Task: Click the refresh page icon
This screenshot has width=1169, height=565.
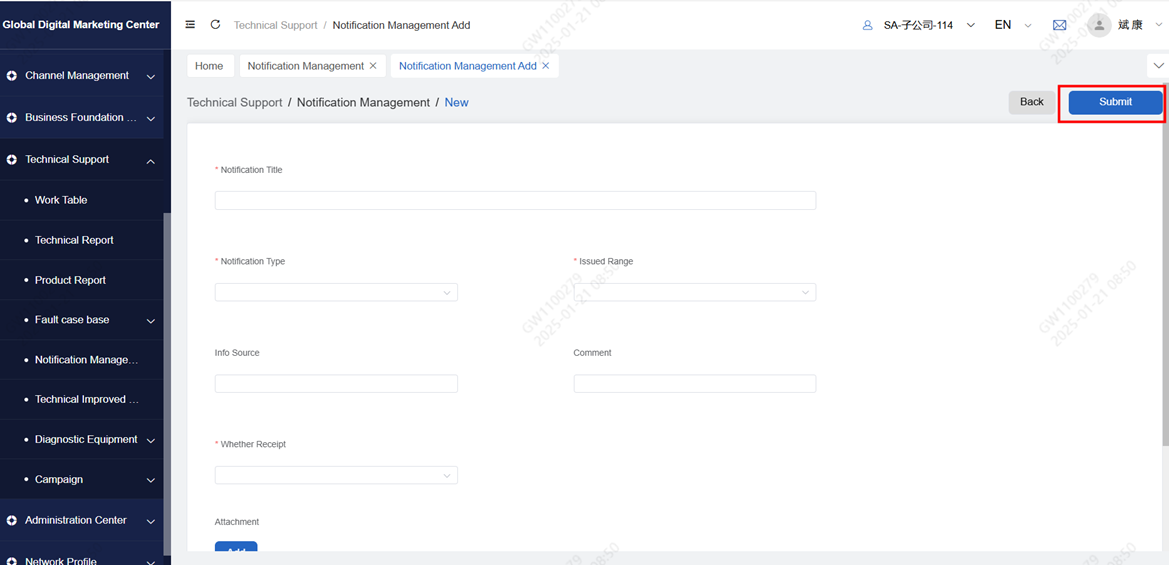Action: tap(215, 25)
